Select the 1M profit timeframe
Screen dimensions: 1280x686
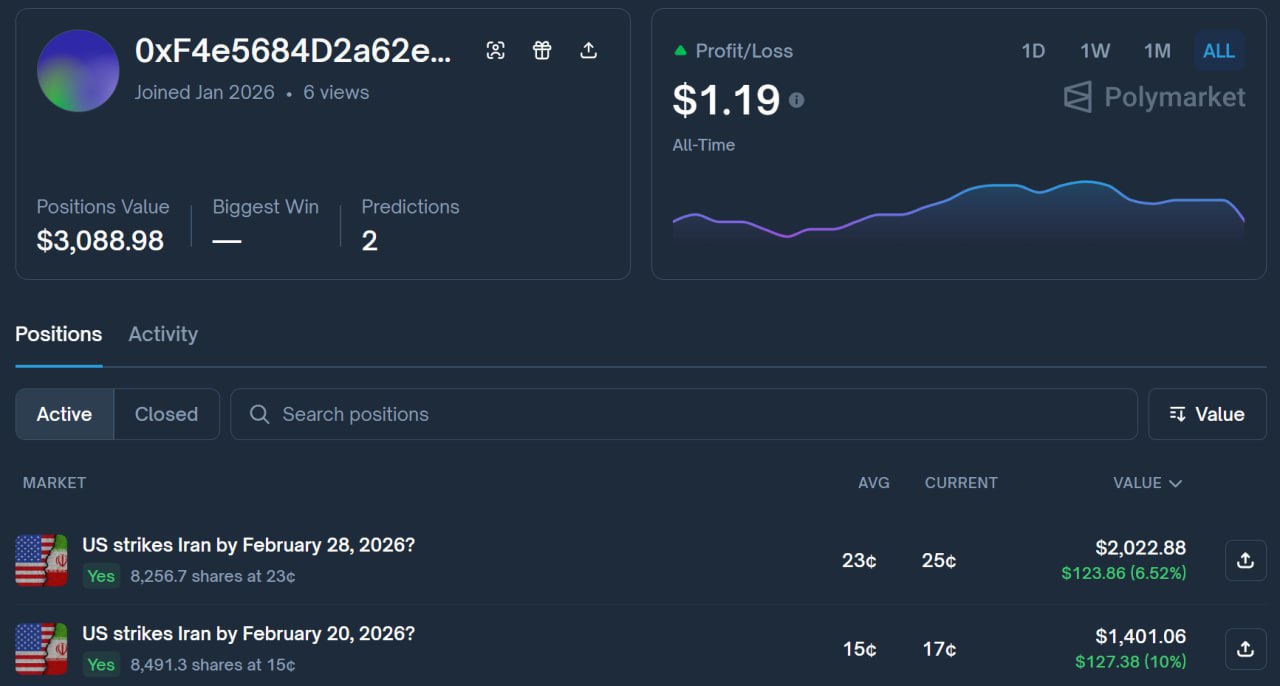[x=1157, y=51]
